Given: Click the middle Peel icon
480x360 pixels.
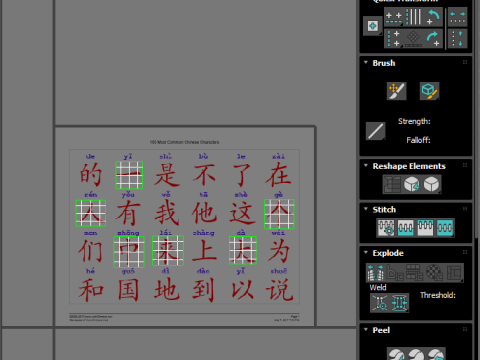Looking at the screenshot, I should [416, 354].
